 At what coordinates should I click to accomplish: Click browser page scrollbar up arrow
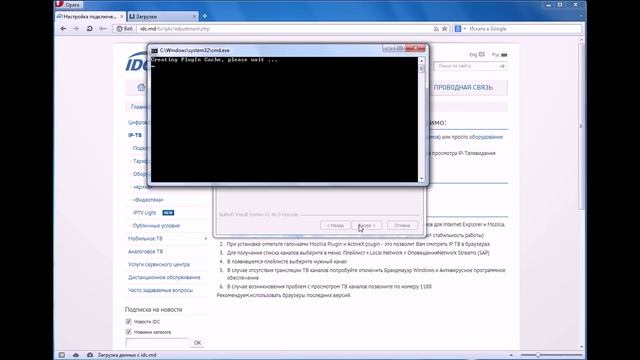(582, 40)
